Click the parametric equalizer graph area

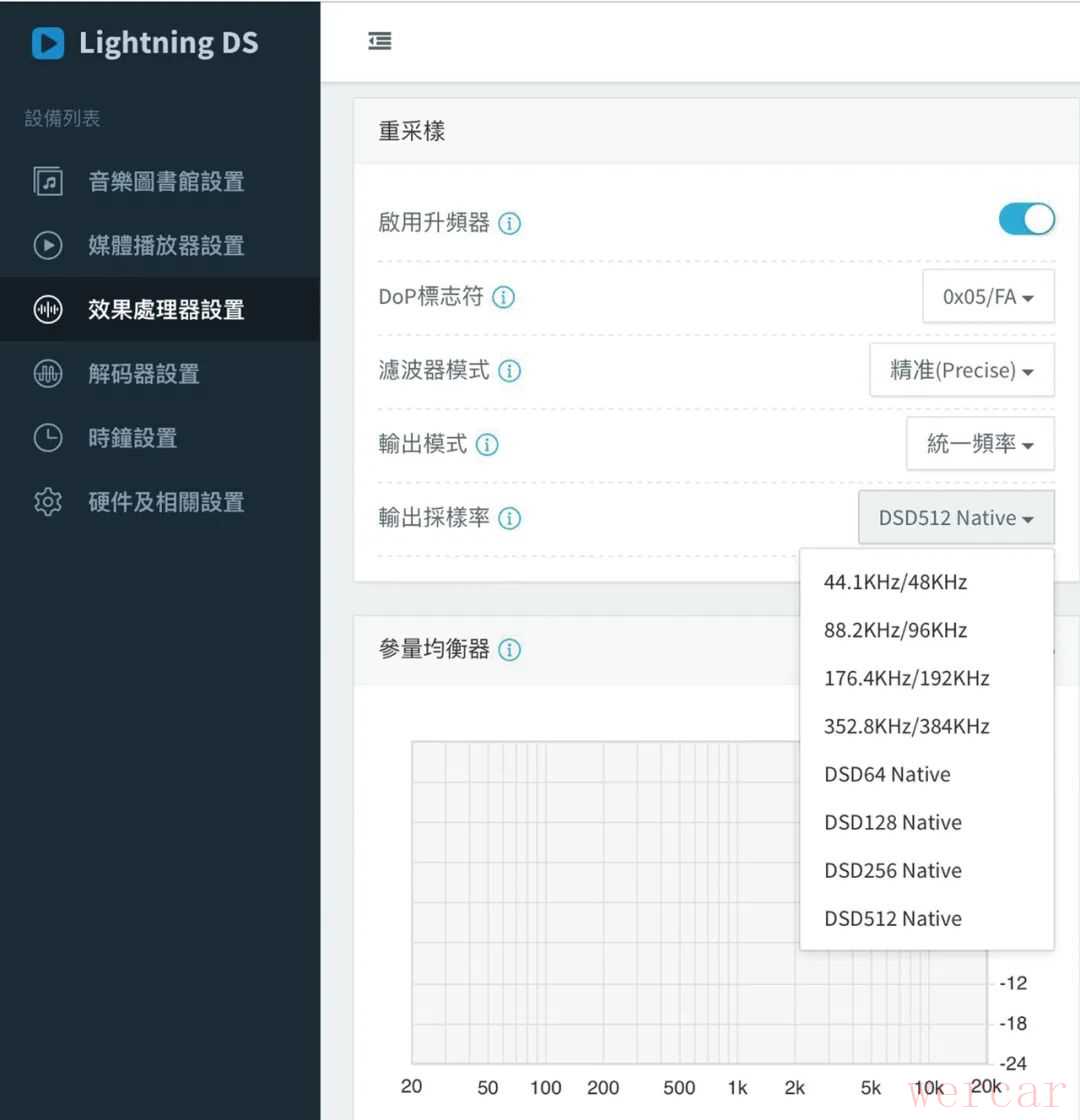[x=600, y=900]
